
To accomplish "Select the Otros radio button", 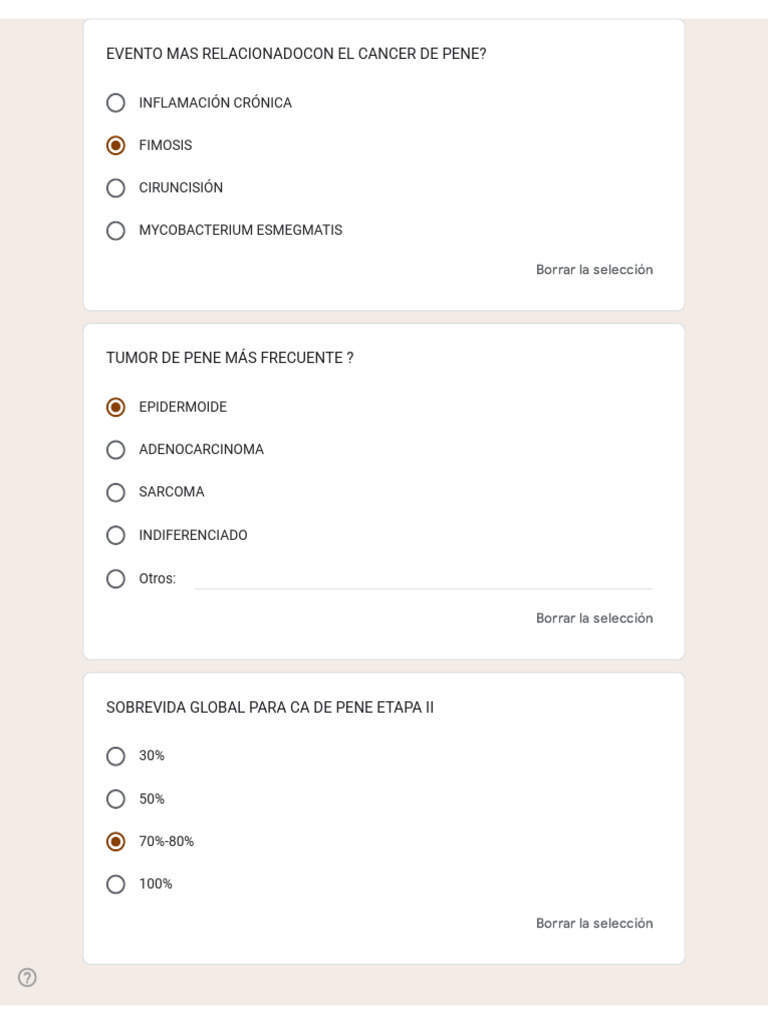I will tap(116, 579).
